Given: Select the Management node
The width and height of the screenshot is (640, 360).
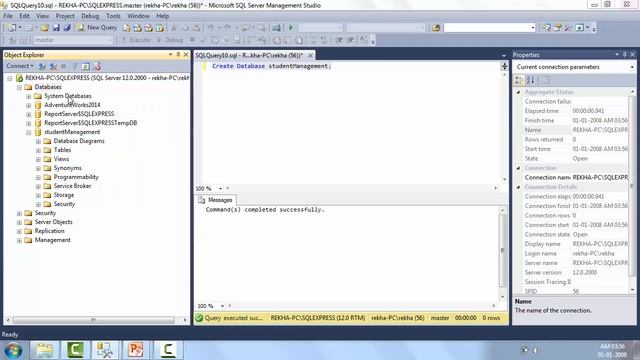Looking at the screenshot, I should [x=52, y=240].
